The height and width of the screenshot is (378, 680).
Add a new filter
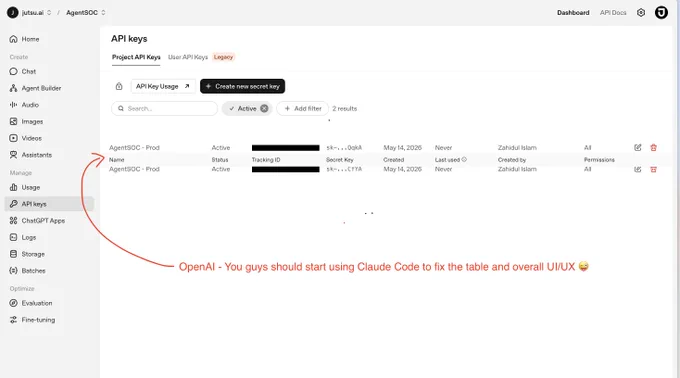(x=303, y=108)
